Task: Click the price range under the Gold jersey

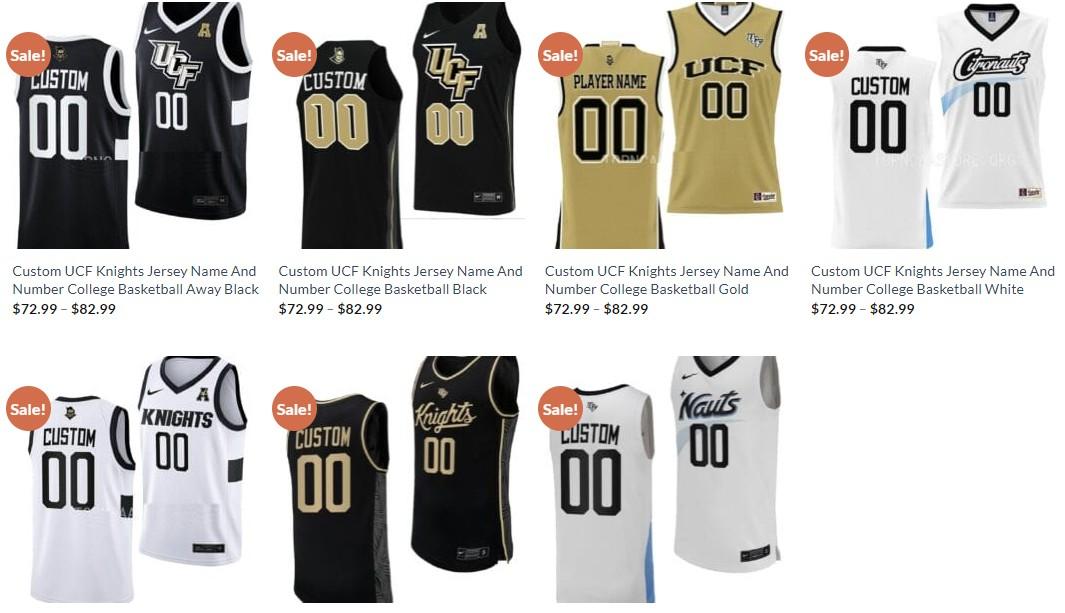Action: click(596, 309)
